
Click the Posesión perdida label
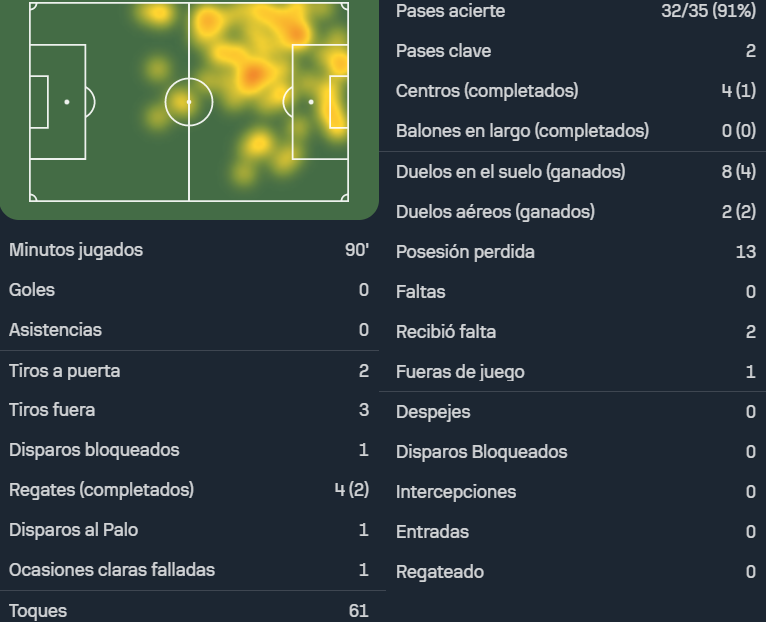(465, 252)
